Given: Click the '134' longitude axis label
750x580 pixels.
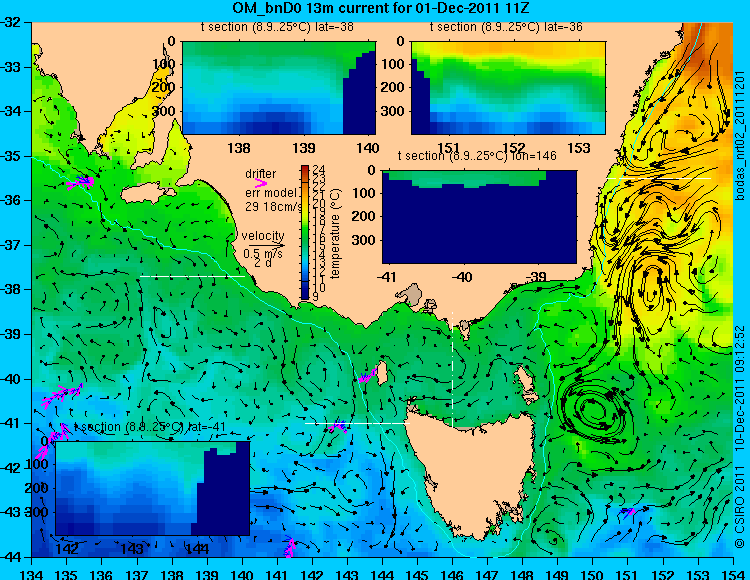Looking at the screenshot, I should (32, 574).
